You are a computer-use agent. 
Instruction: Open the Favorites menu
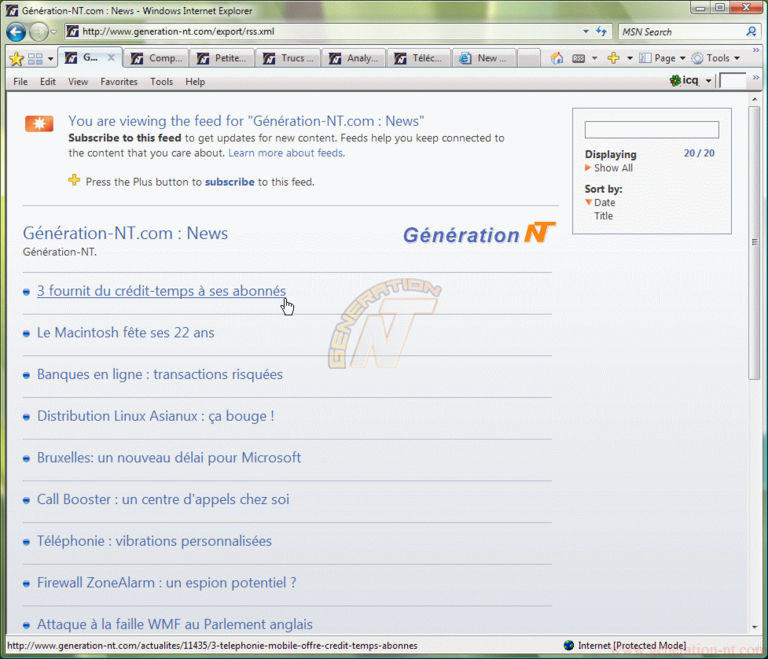[x=119, y=82]
